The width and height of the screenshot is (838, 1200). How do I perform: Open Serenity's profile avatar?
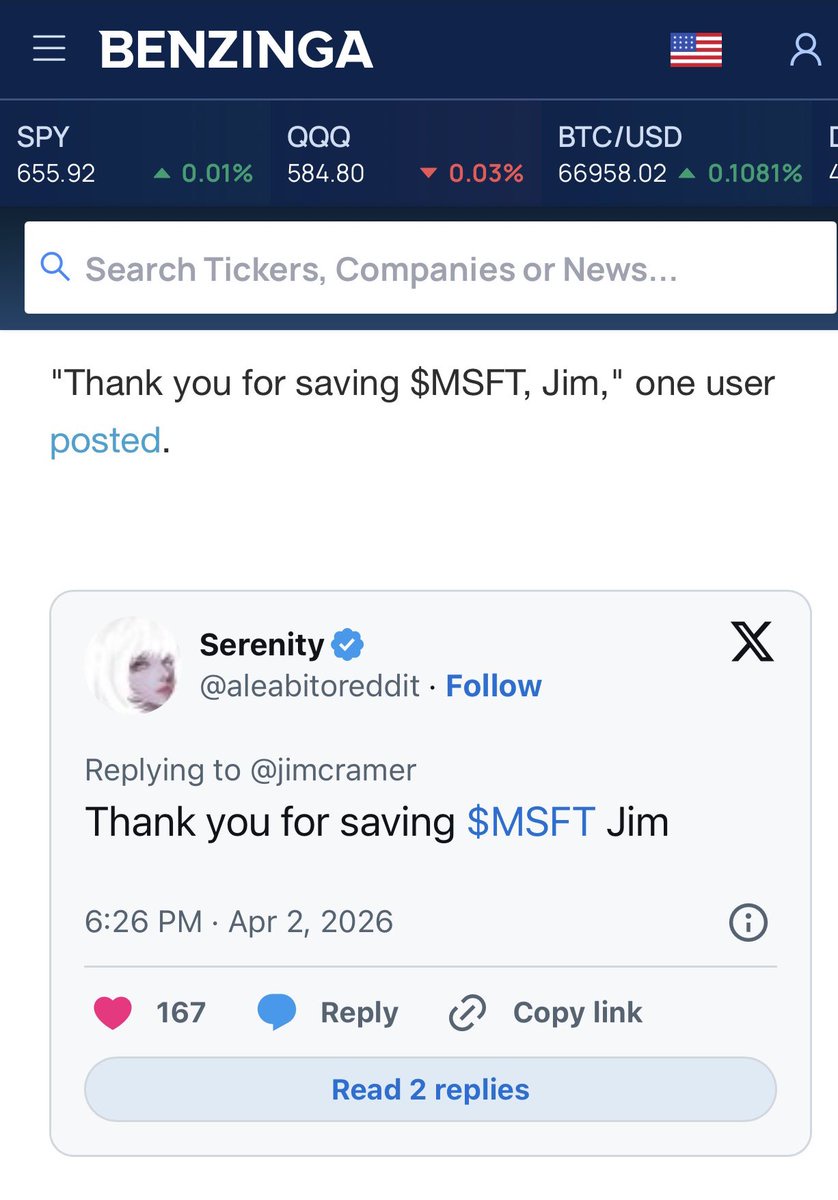click(x=132, y=665)
